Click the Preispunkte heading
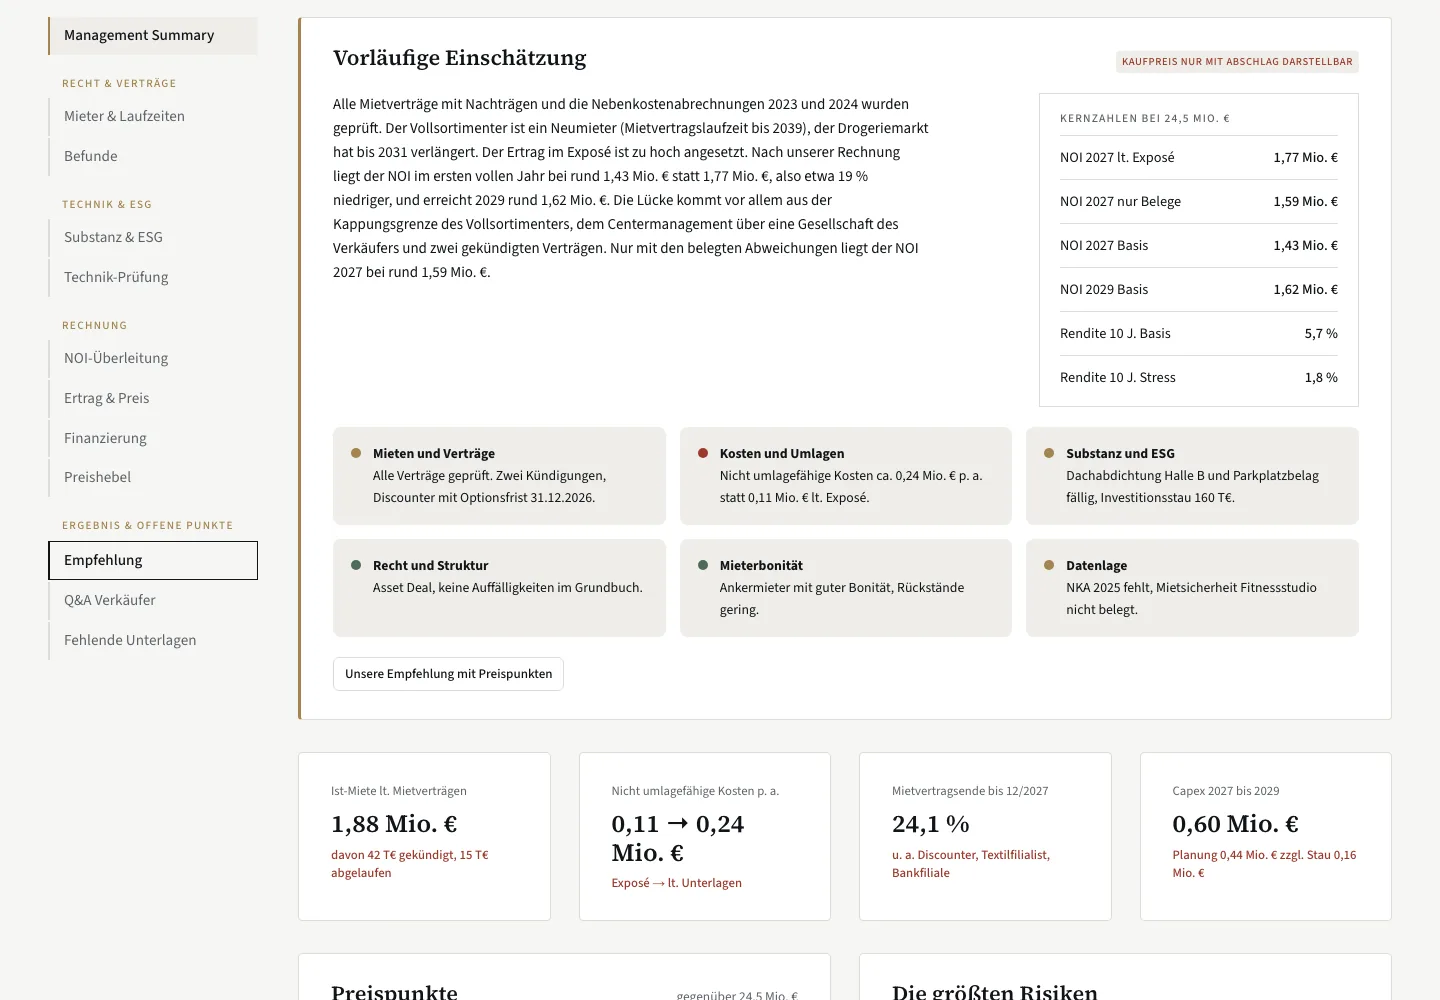Screen dimensions: 1440x1000 click(394, 991)
